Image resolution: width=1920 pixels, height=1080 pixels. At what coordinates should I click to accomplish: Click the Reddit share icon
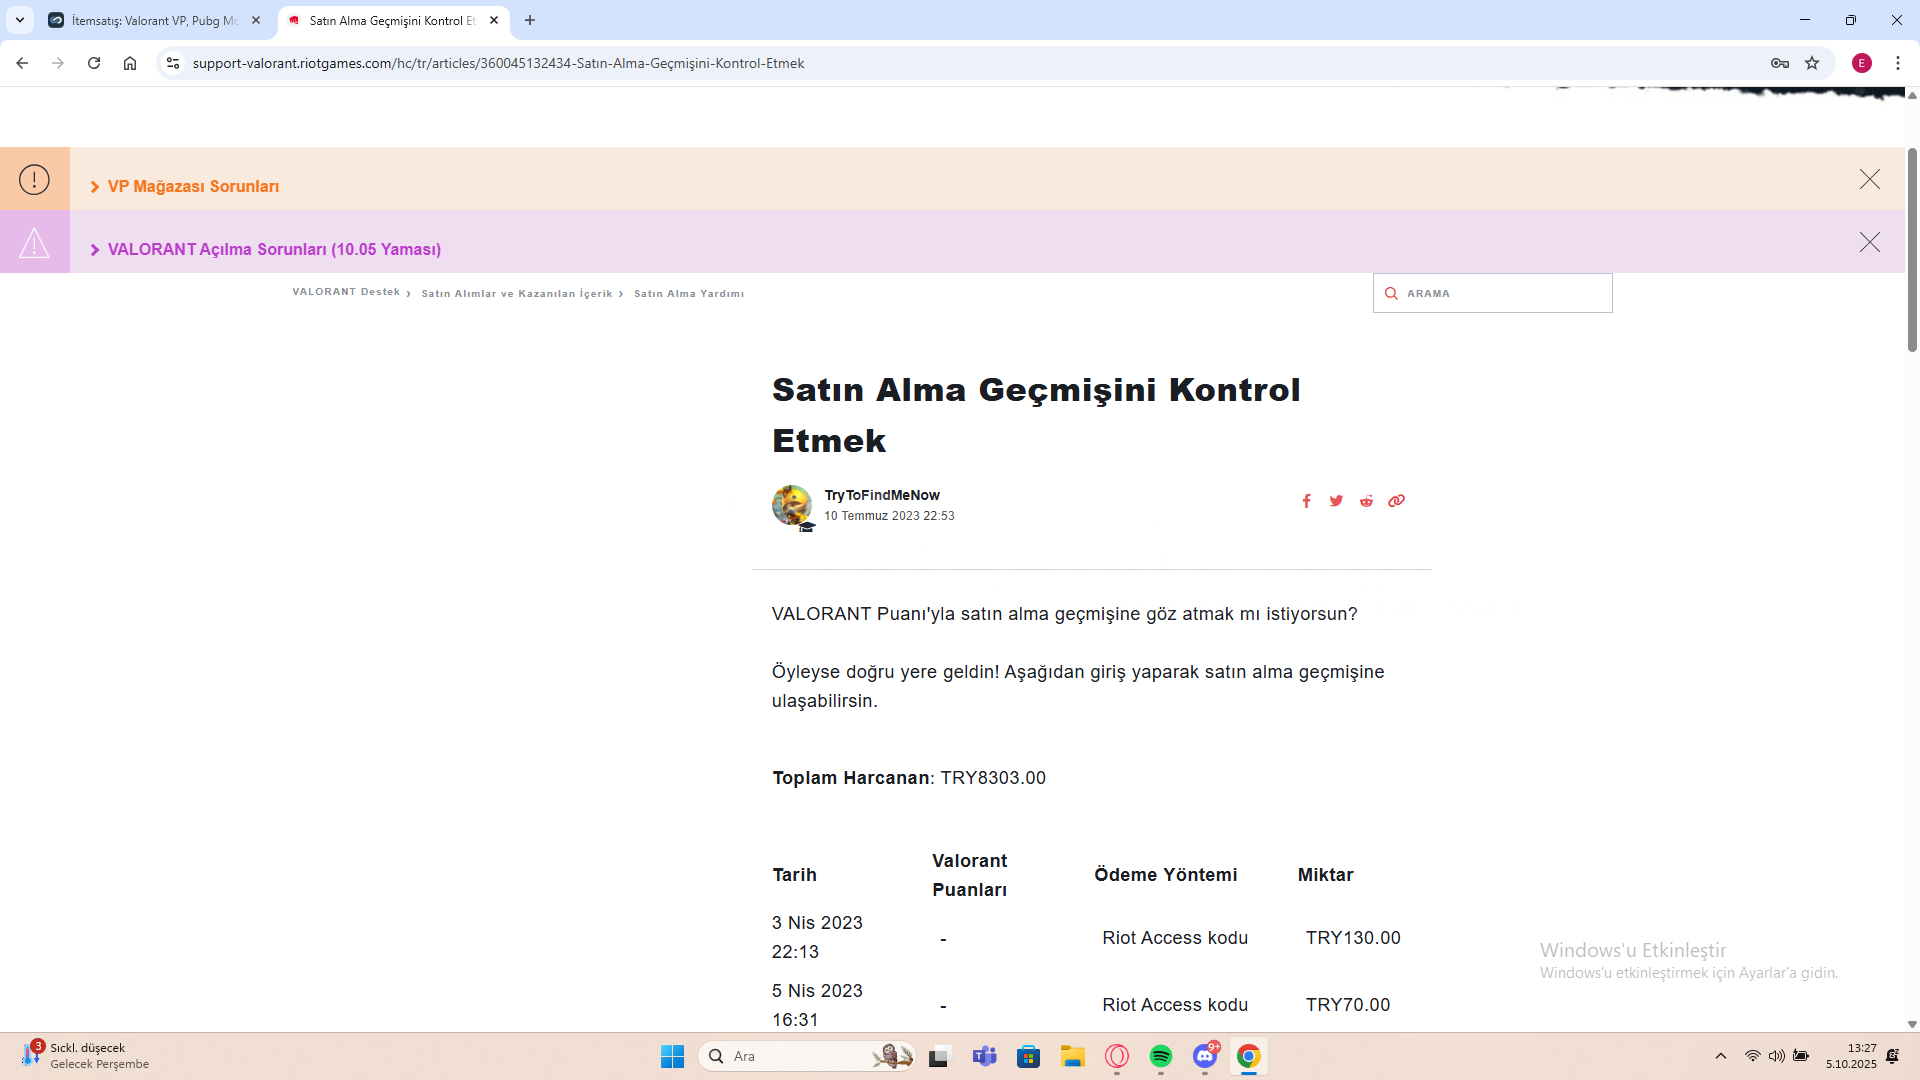pyautogui.click(x=1366, y=501)
